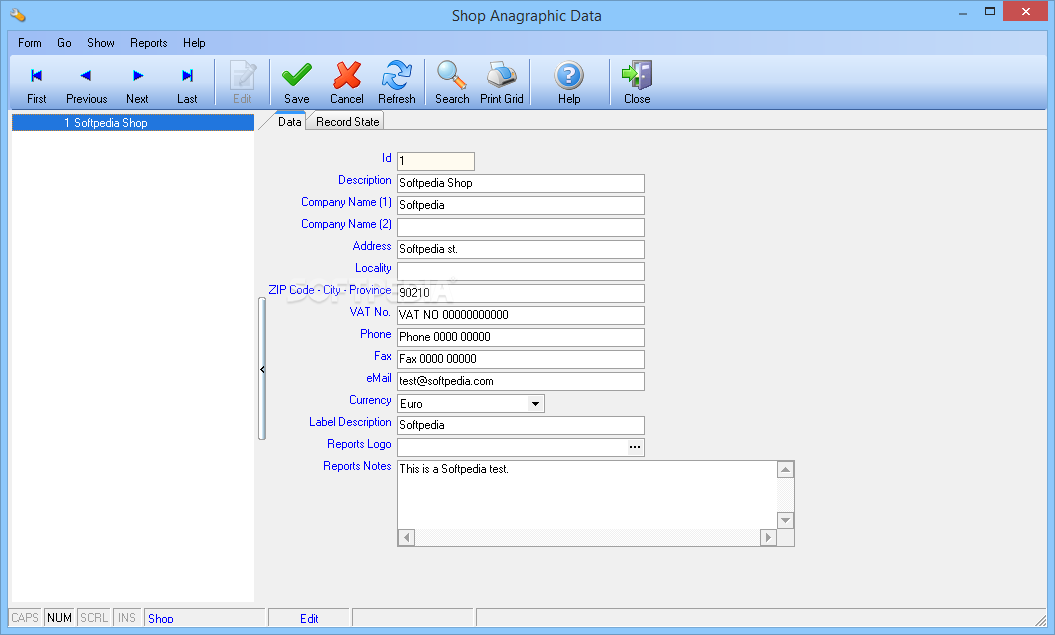
Task: Click the empty Company Name (2) field
Action: coord(520,227)
